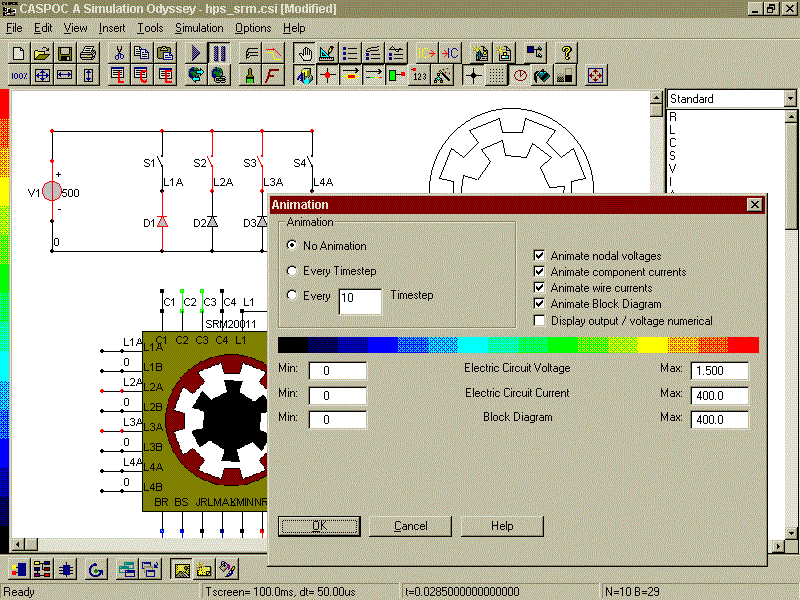Click the dark red F toolbar icon
The height and width of the screenshot is (600, 800).
click(x=273, y=76)
